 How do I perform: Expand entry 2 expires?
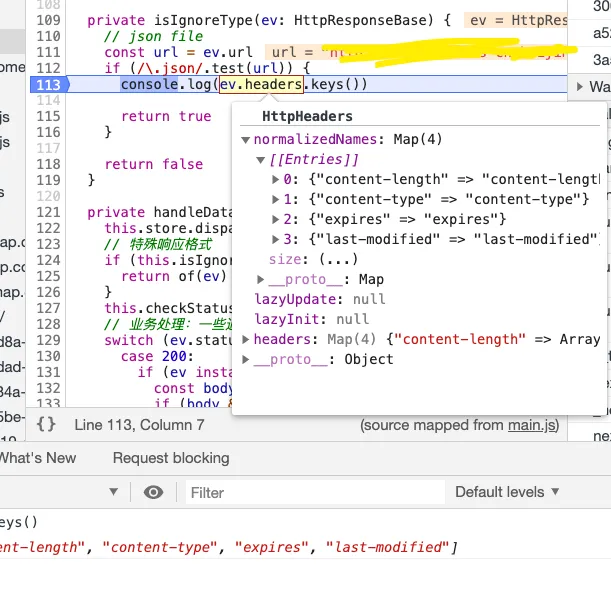[275, 219]
